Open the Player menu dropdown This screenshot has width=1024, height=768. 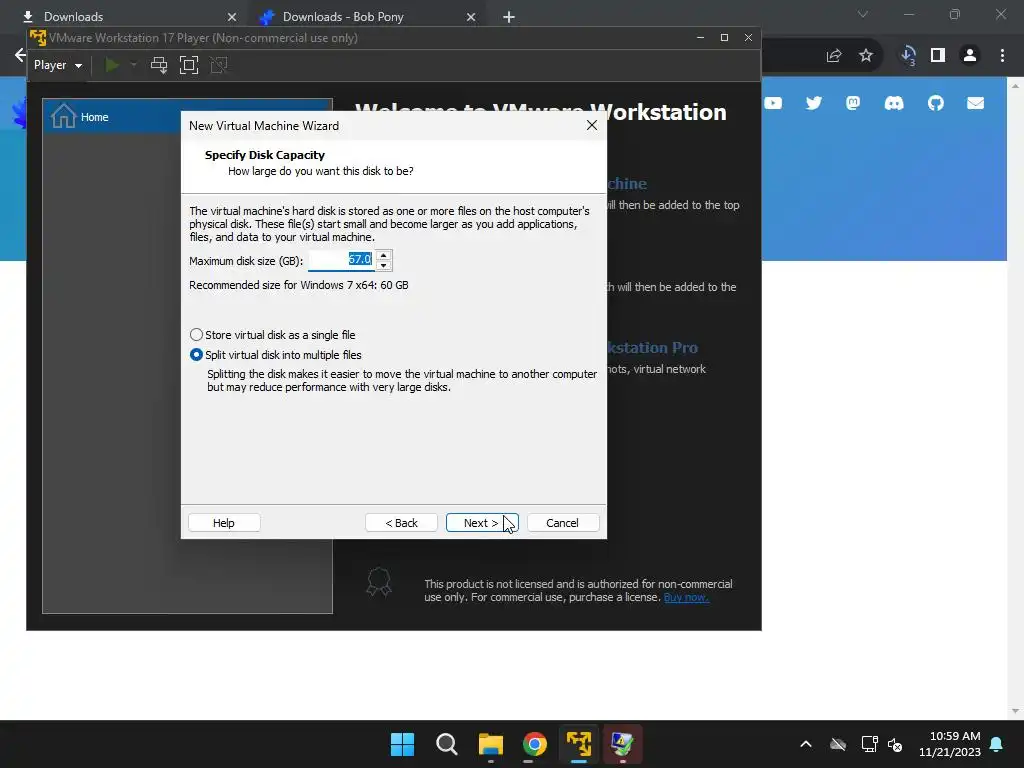[58, 65]
